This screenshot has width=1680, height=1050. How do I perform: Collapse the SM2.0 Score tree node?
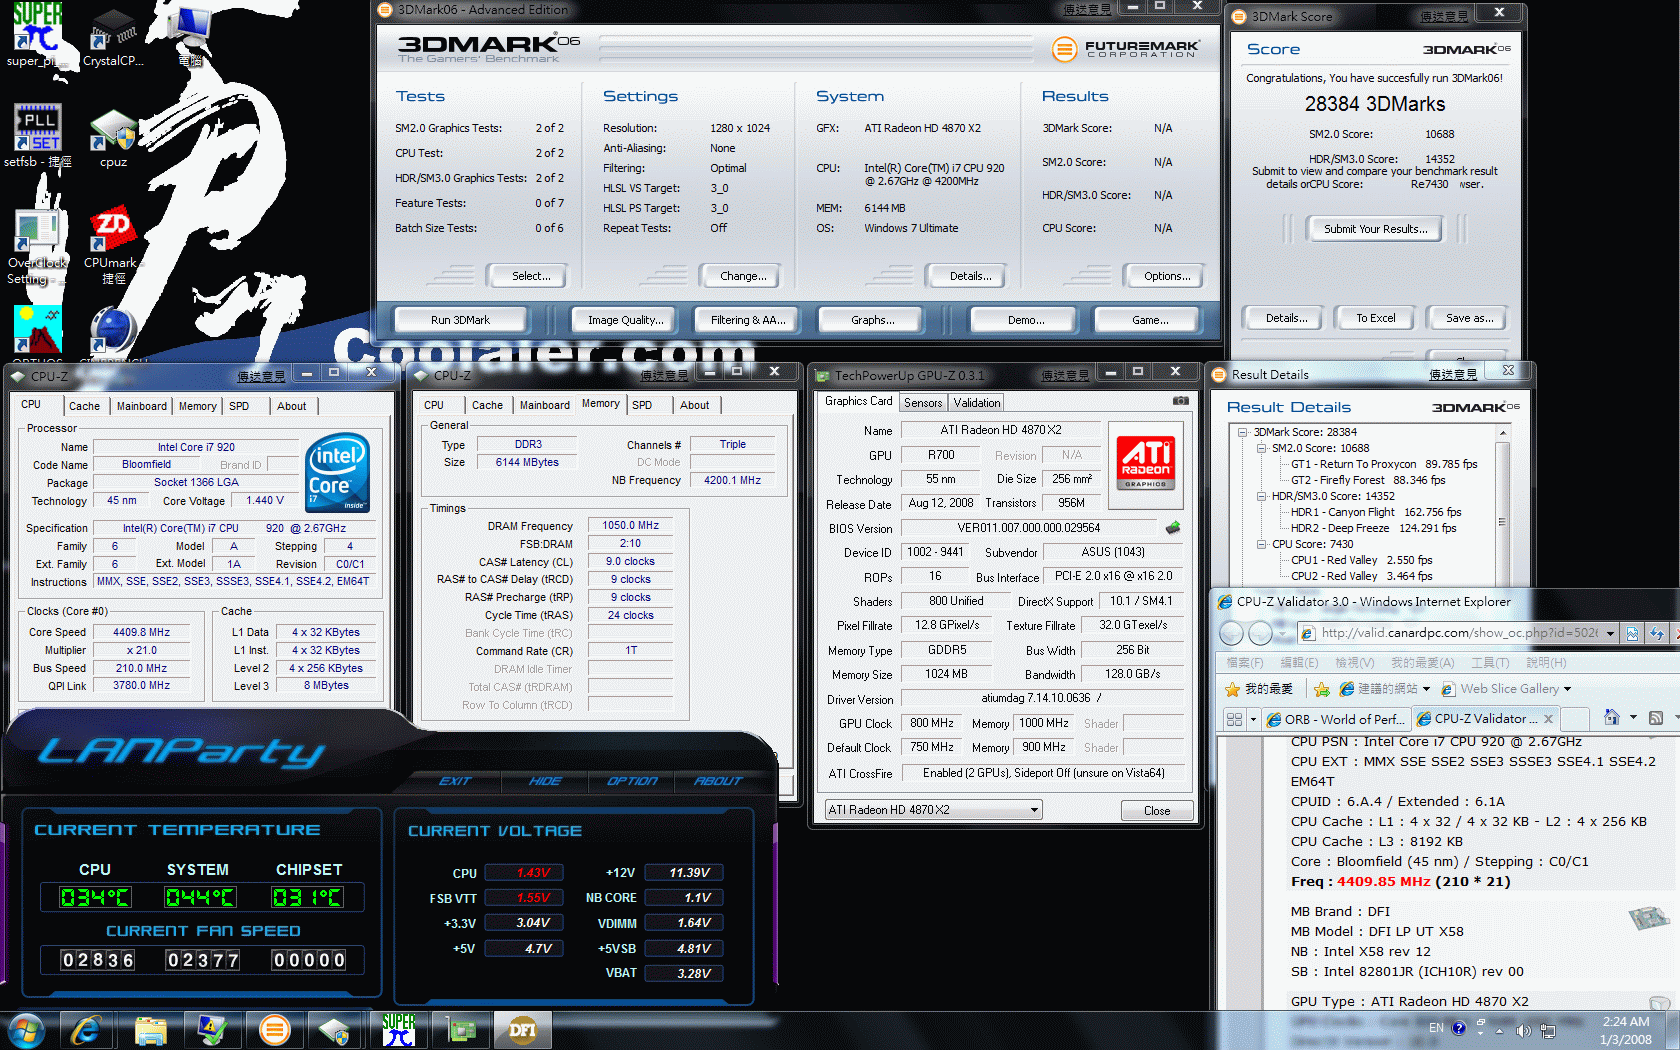[1261, 448]
